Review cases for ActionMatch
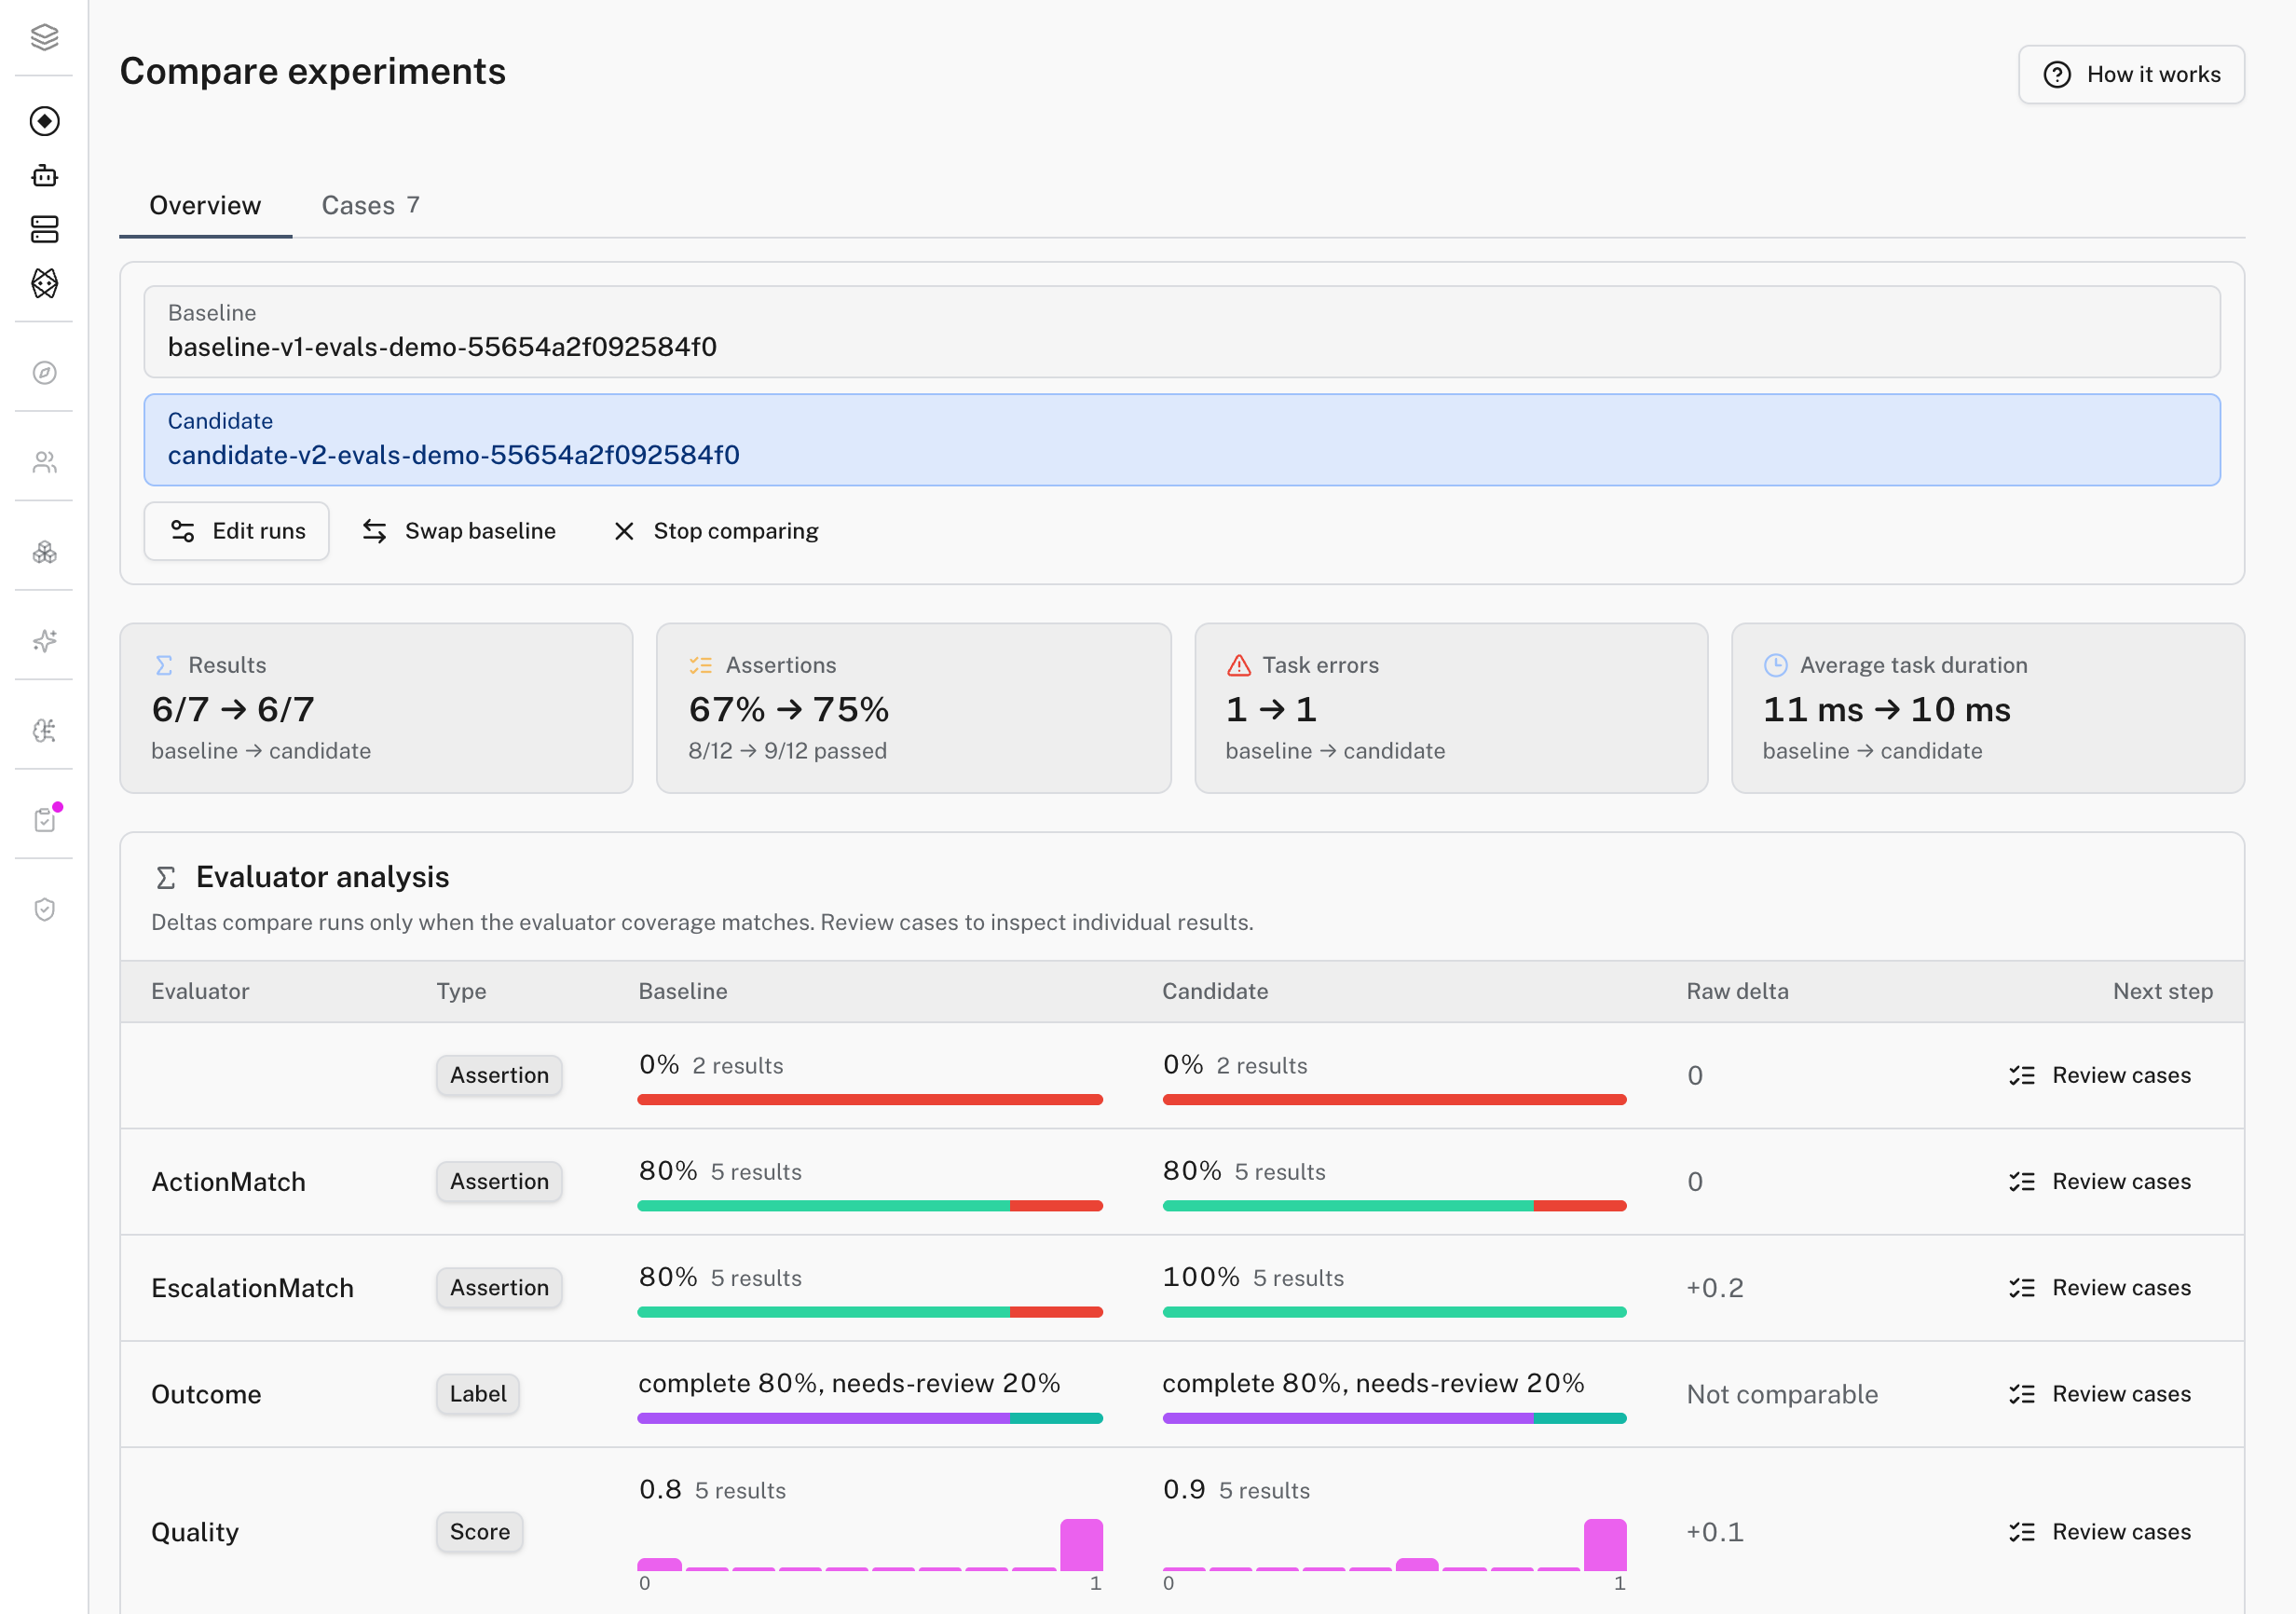This screenshot has height=1614, width=2296. (x=2100, y=1182)
